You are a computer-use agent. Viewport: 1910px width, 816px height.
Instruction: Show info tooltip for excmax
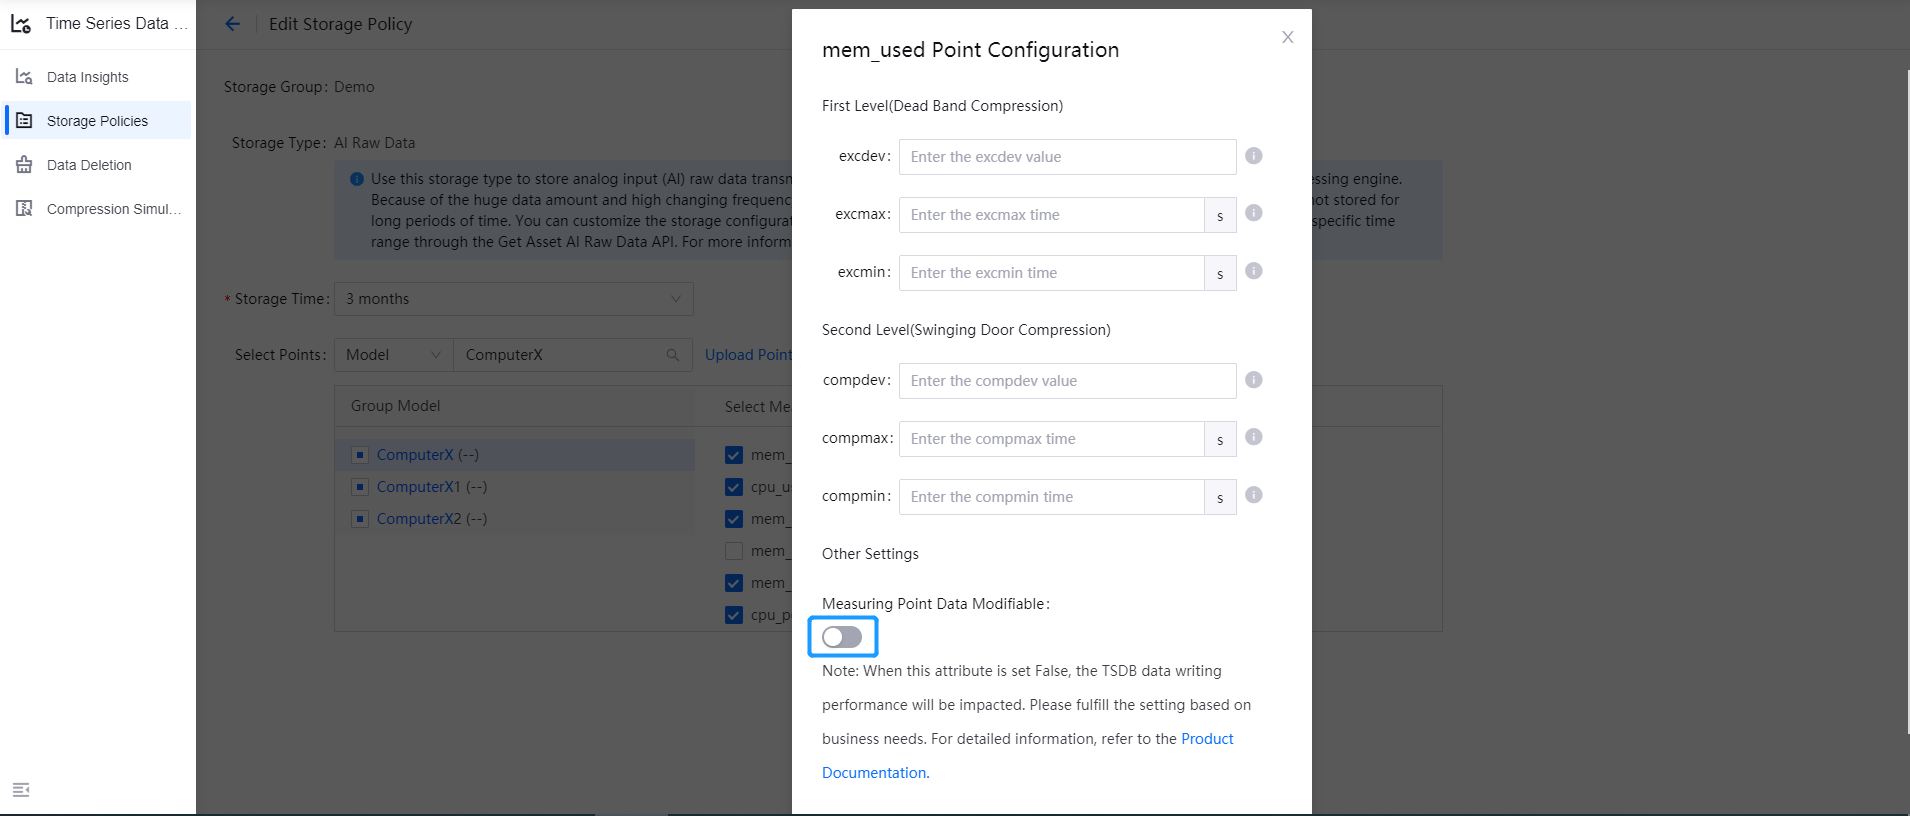pos(1254,213)
